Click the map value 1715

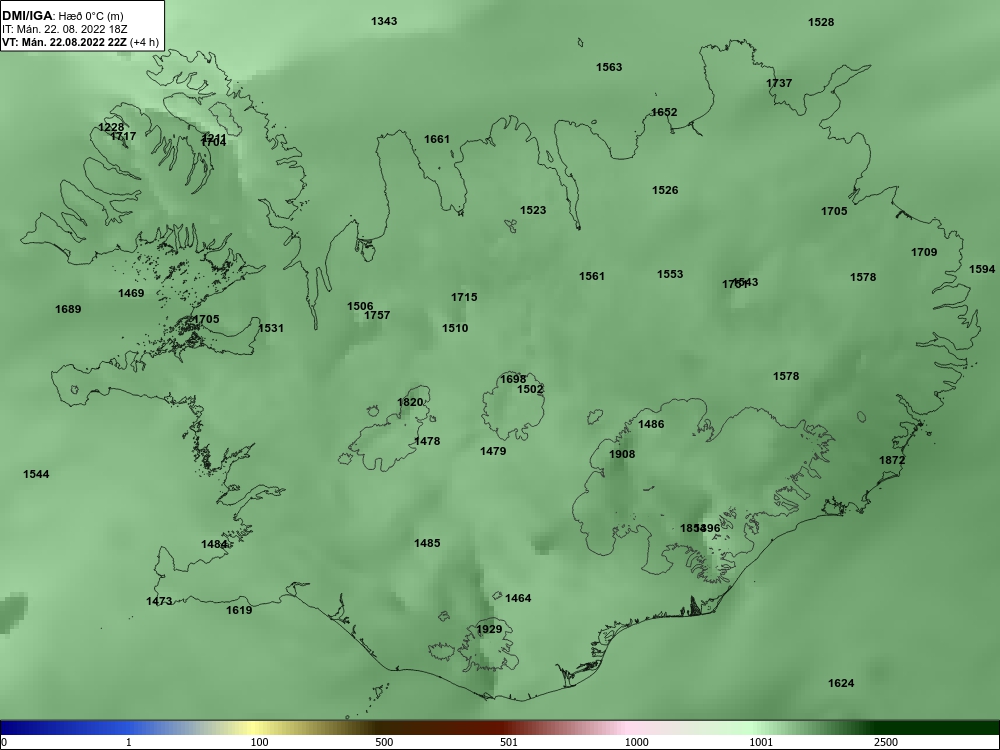pyautogui.click(x=464, y=297)
